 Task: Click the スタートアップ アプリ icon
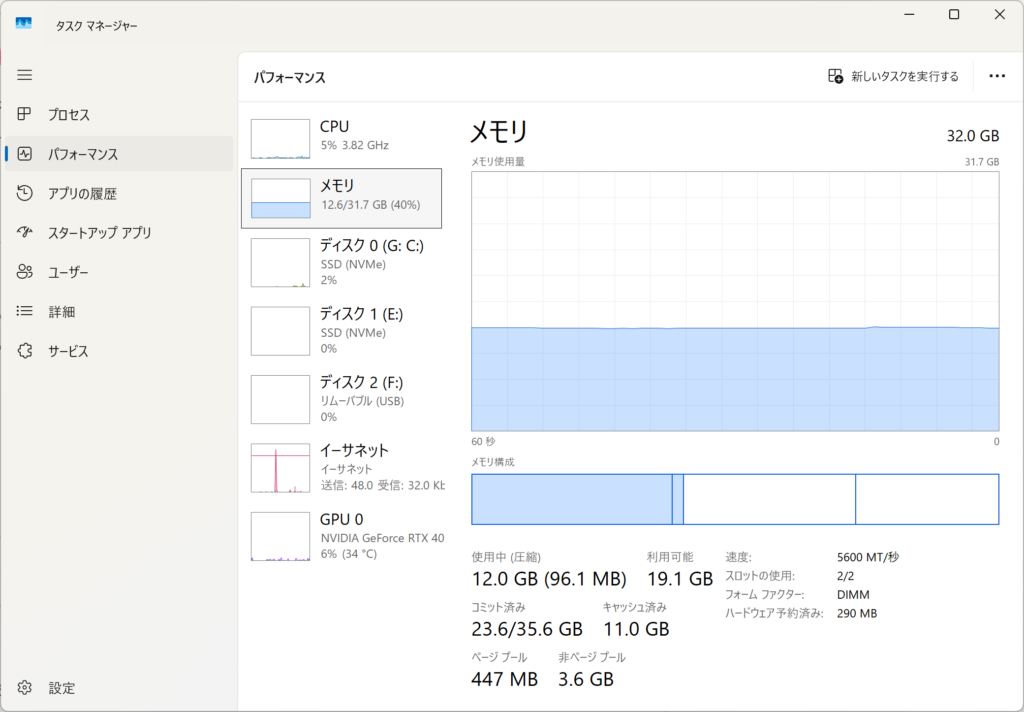(25, 233)
